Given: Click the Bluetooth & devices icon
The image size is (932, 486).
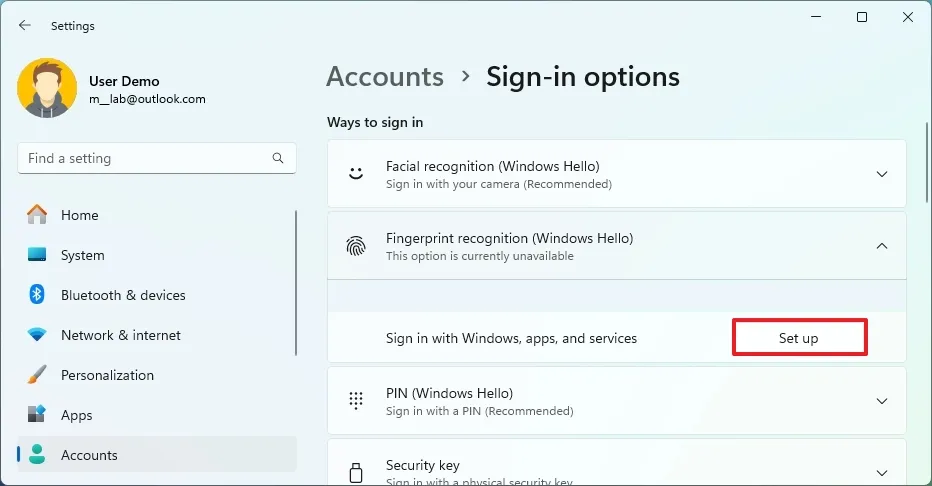Looking at the screenshot, I should (37, 295).
